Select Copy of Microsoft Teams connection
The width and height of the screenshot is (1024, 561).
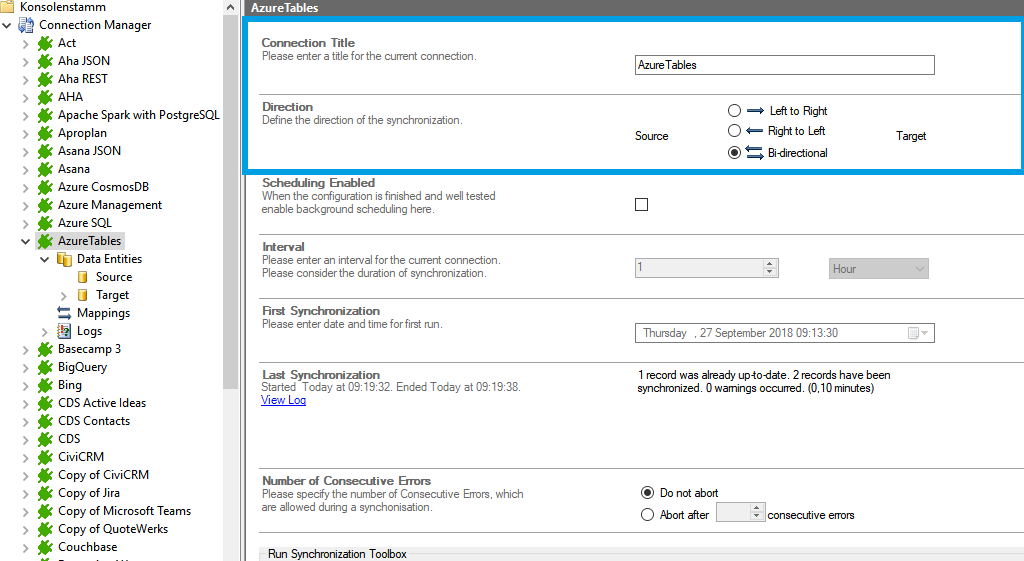(124, 511)
